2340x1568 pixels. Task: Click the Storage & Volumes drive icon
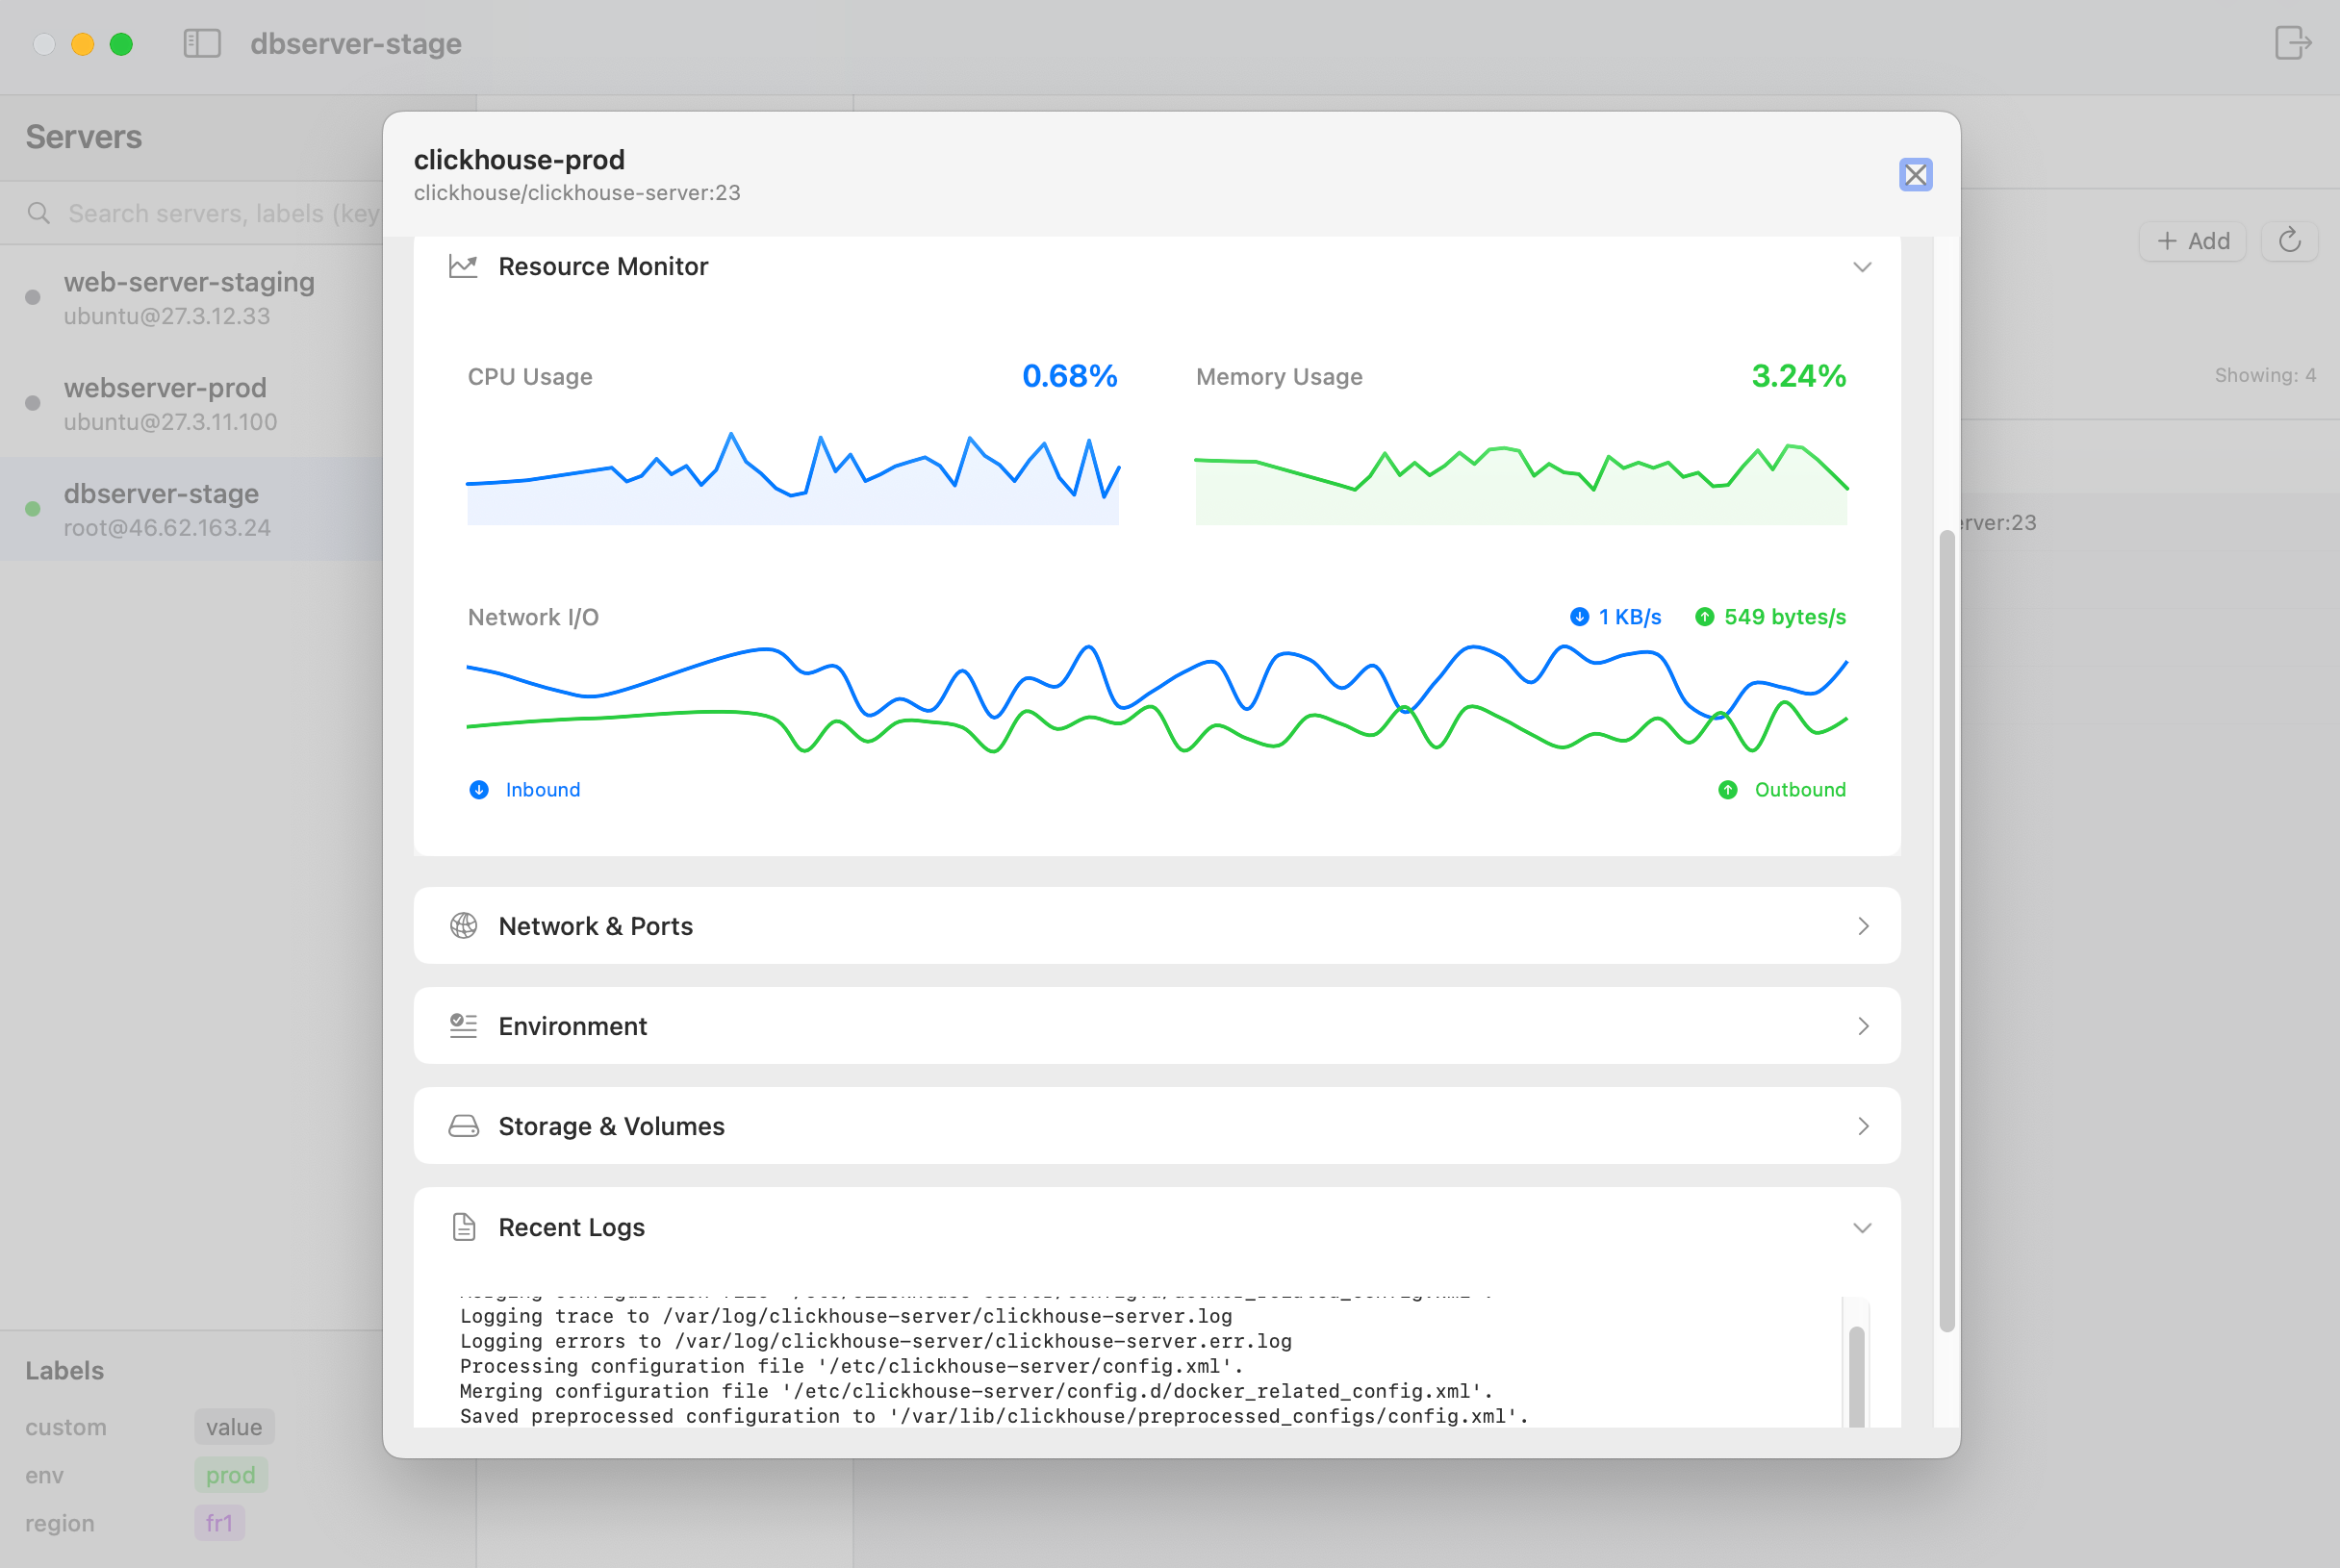tap(463, 1126)
